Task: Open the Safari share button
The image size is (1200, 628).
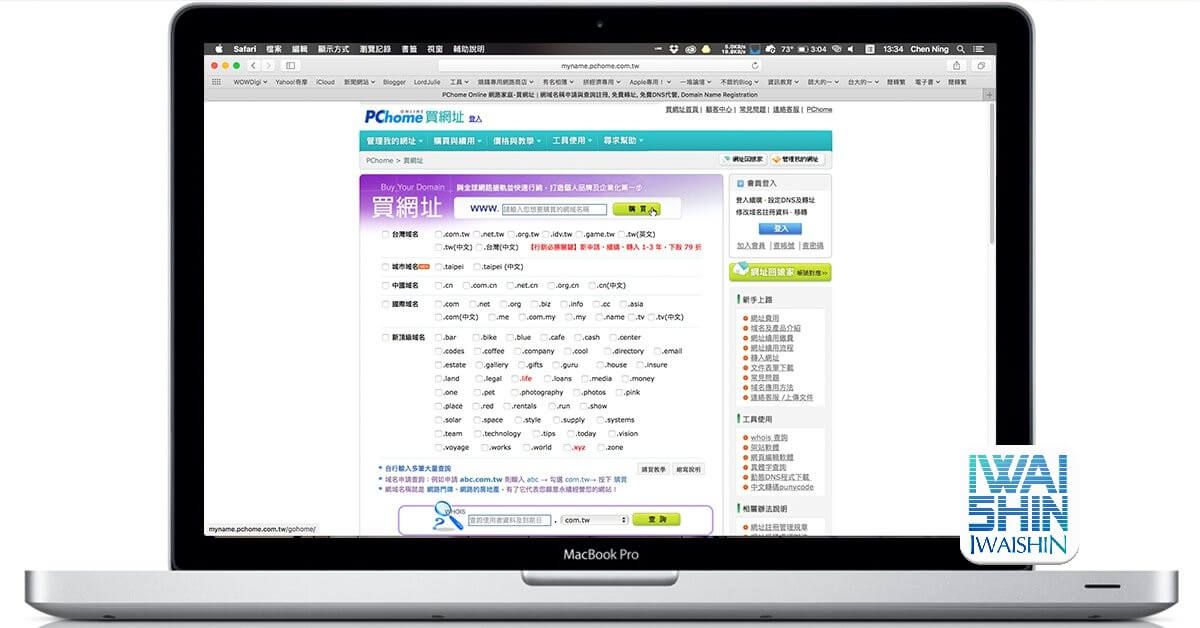Action: 958,65
